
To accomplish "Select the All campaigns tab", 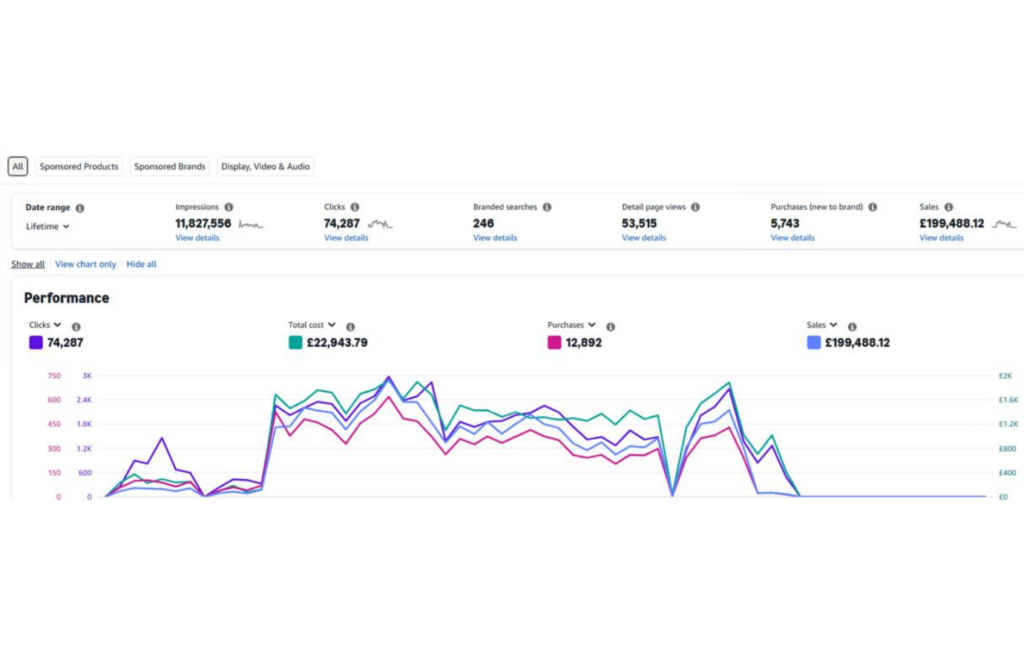I will click(x=18, y=167).
